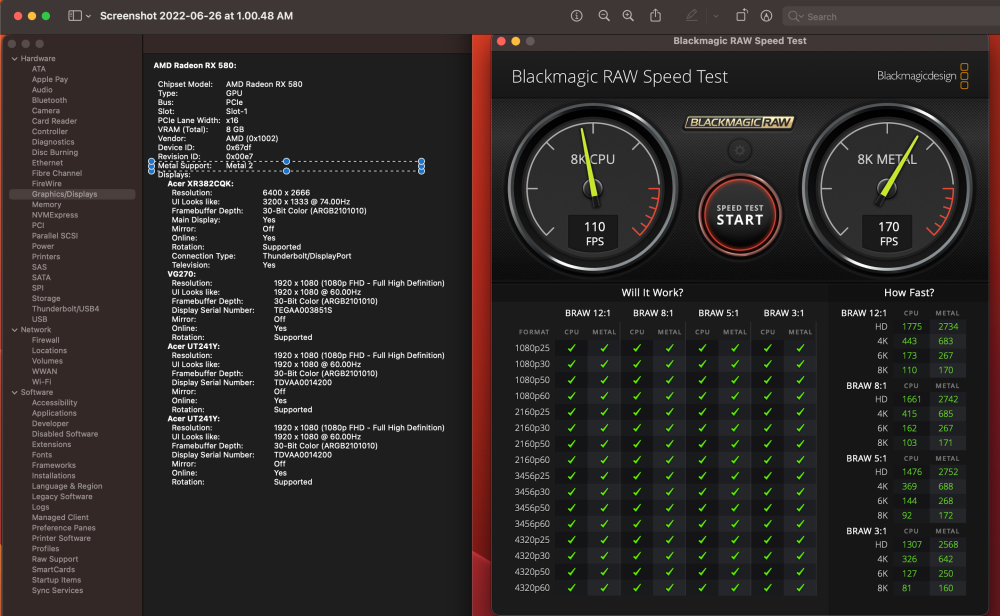The width and height of the screenshot is (1000, 616).
Task: Click the 'Metal 2' support value
Action: click(x=239, y=165)
